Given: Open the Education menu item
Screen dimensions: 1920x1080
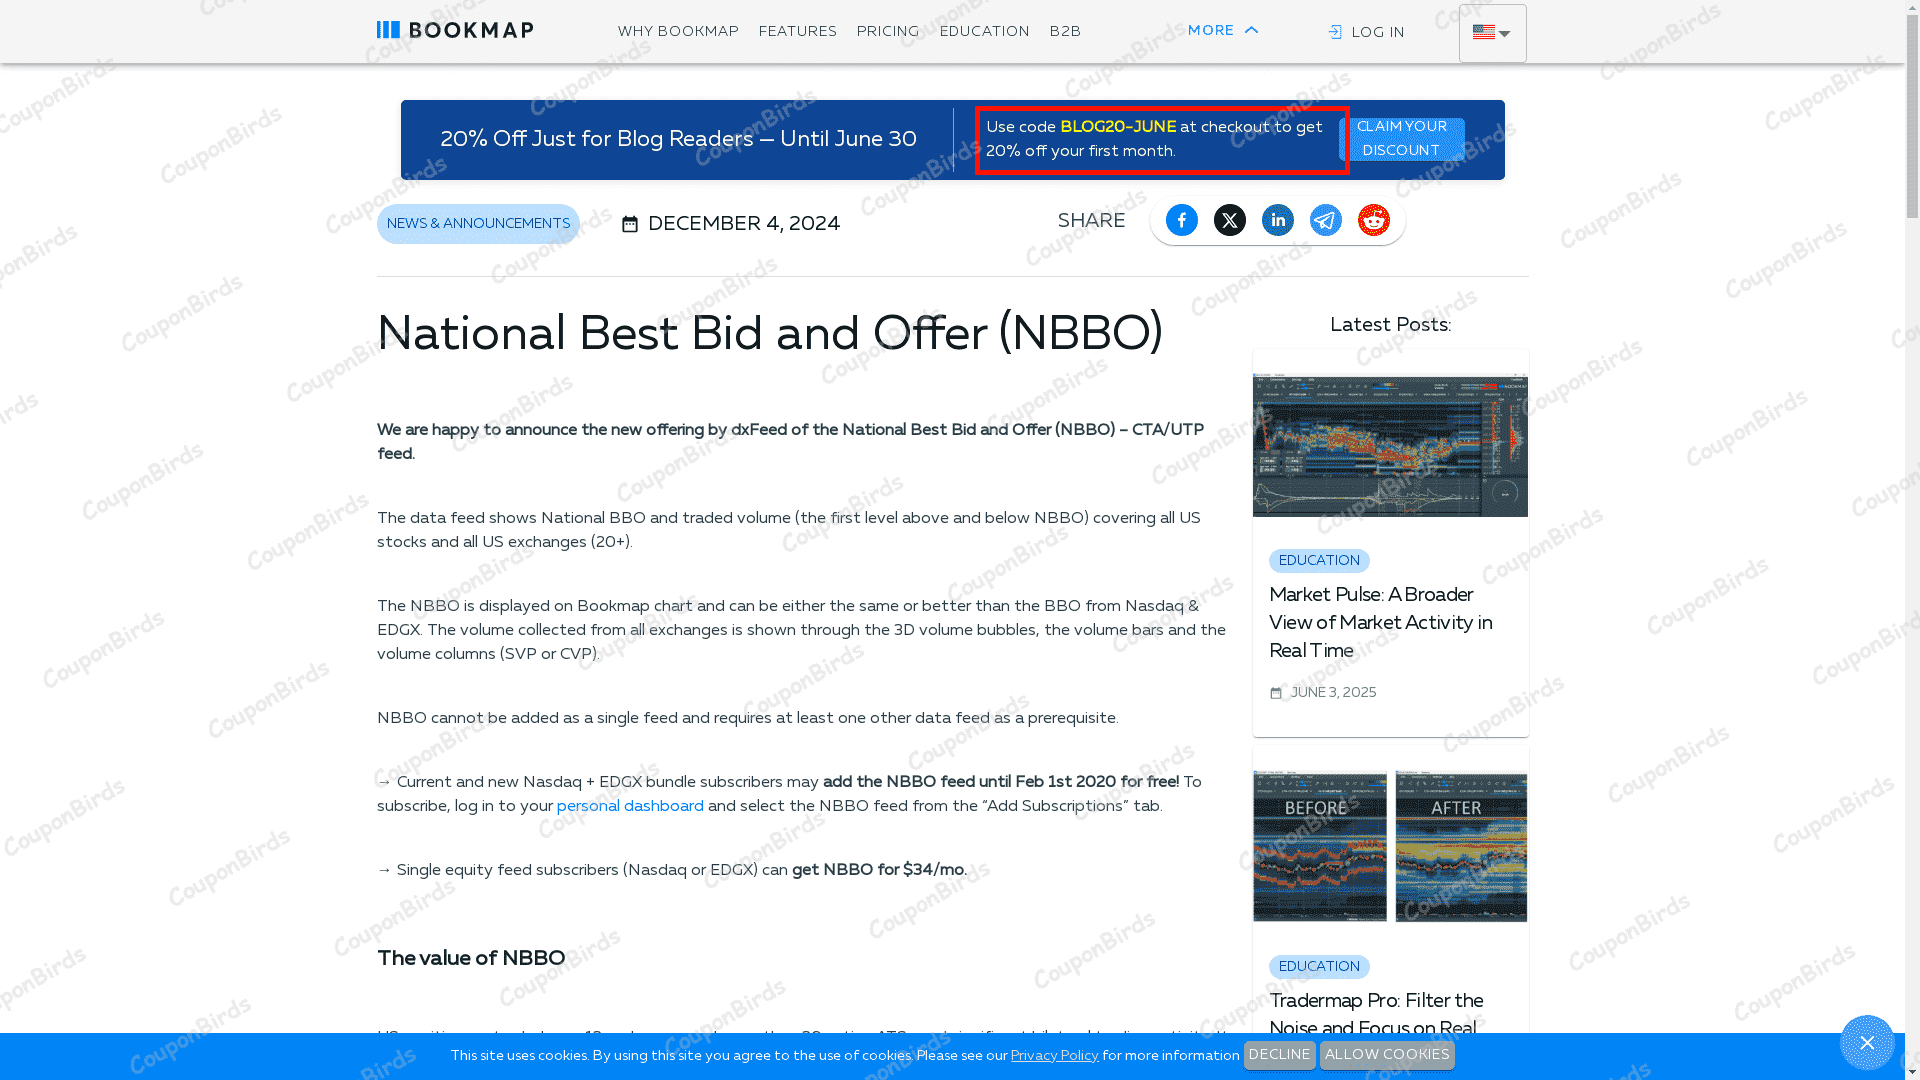Looking at the screenshot, I should tap(984, 32).
